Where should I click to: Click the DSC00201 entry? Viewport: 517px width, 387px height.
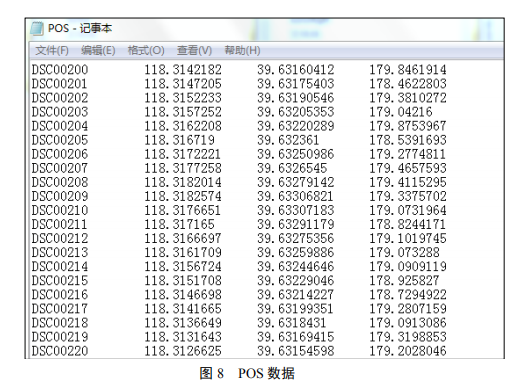[x=59, y=84]
